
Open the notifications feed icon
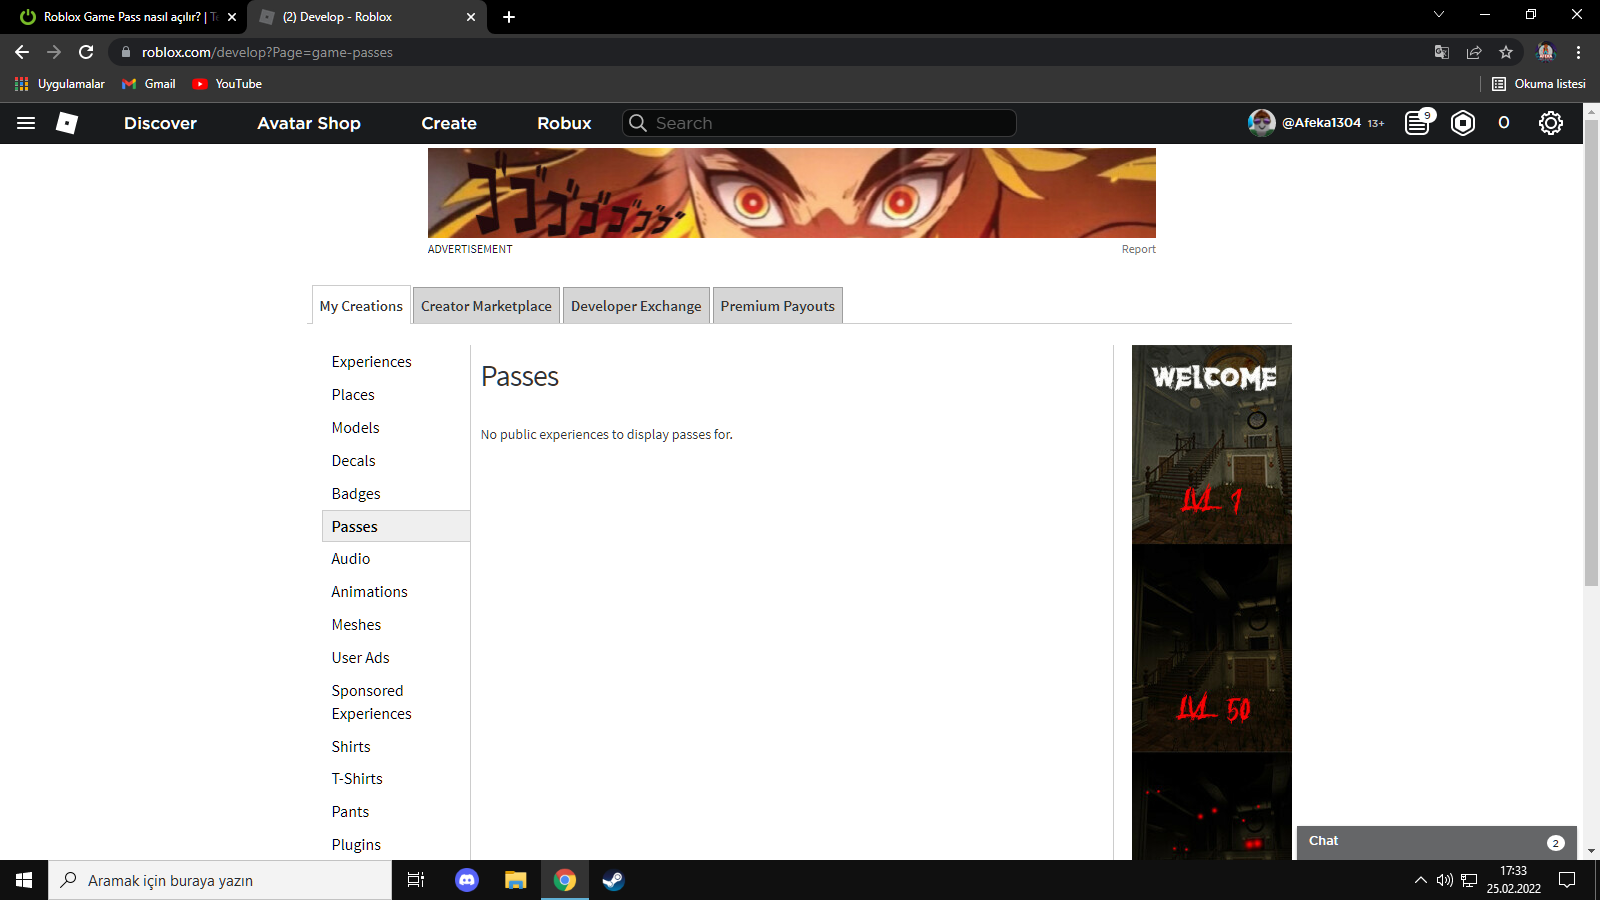[1418, 123]
